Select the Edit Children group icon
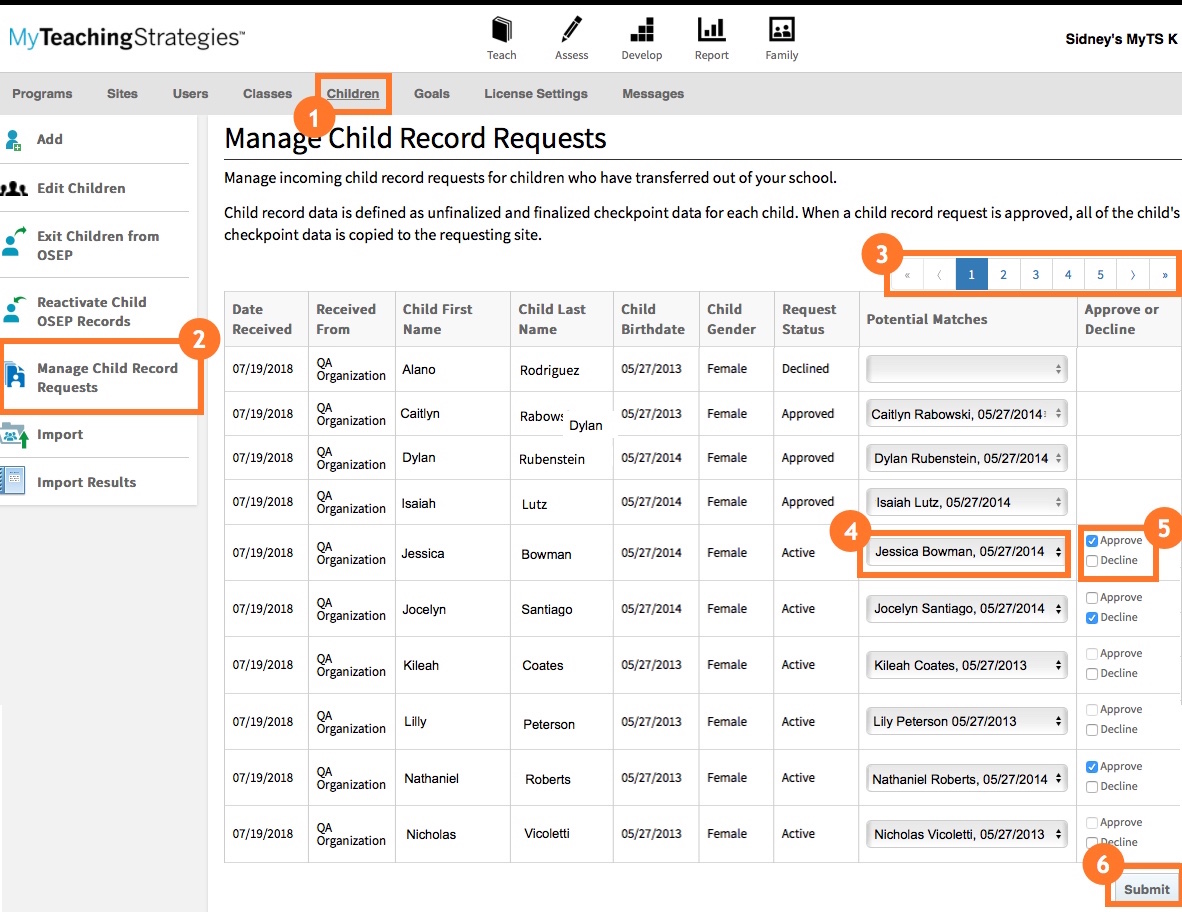The image size is (1182, 912). [14, 188]
